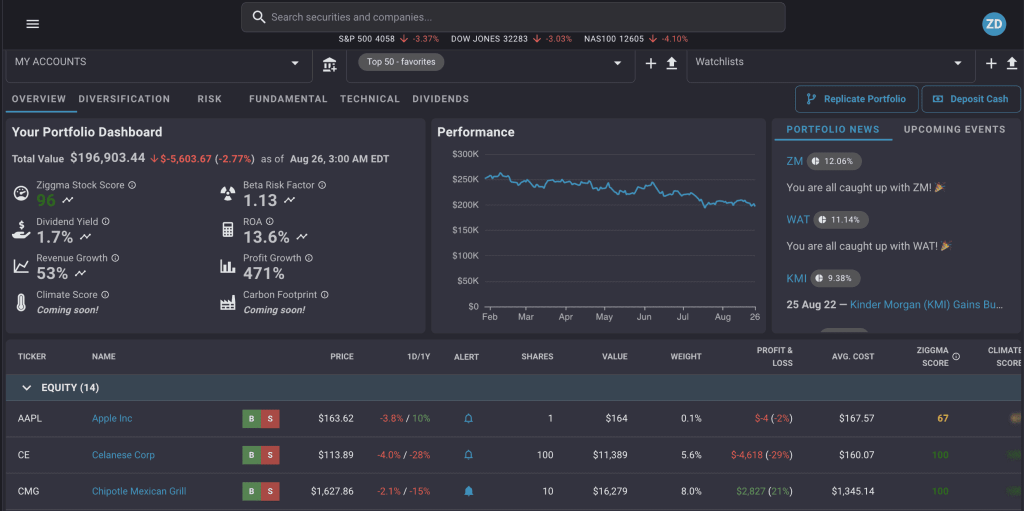Click the Buy button for Chipotle Mexican Grill
The height and width of the screenshot is (511, 1024).
tap(251, 491)
